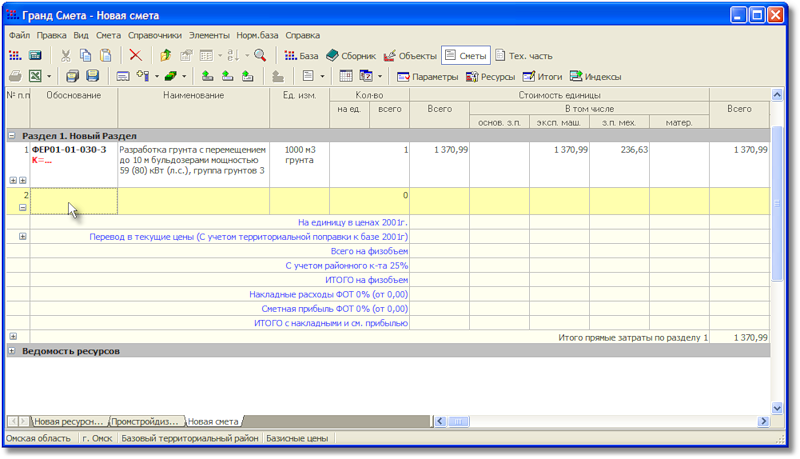Click the save-all stacked disks icon
The height and width of the screenshot is (459, 800).
pyautogui.click(x=72, y=76)
